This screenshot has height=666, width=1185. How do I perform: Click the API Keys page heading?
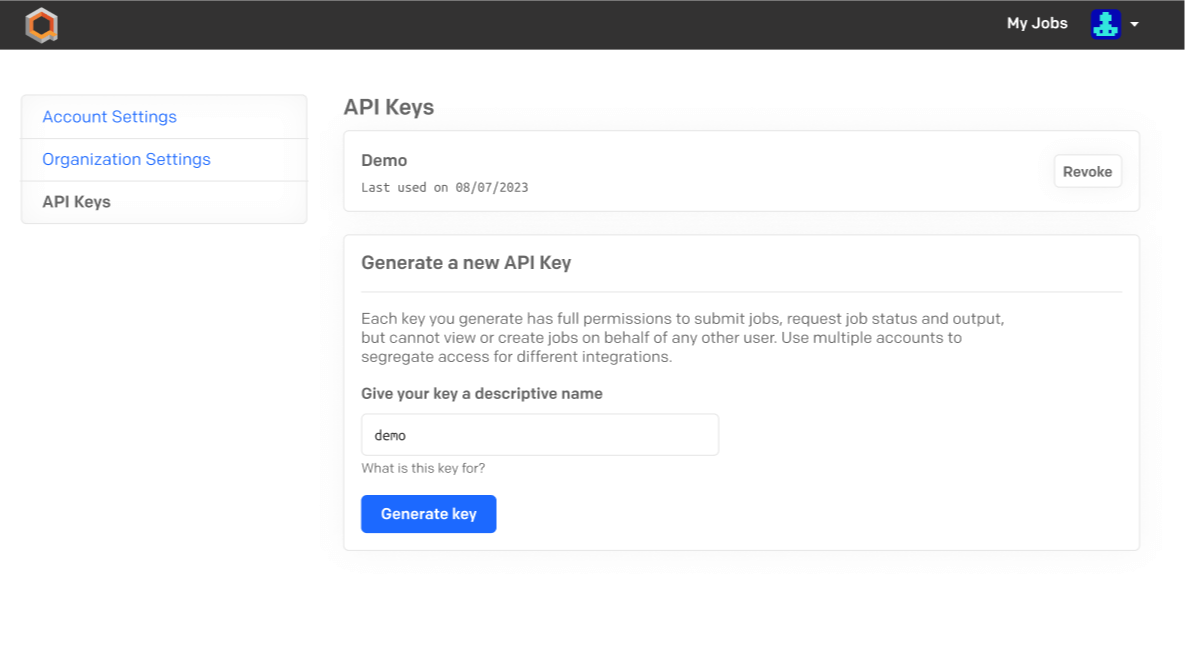[389, 107]
